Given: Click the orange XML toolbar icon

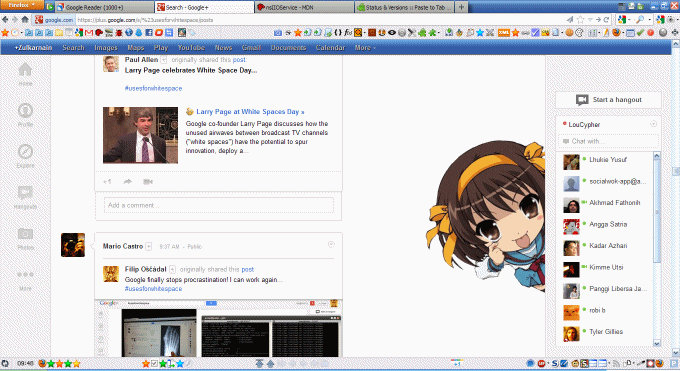Looking at the screenshot, I should coord(503,33).
